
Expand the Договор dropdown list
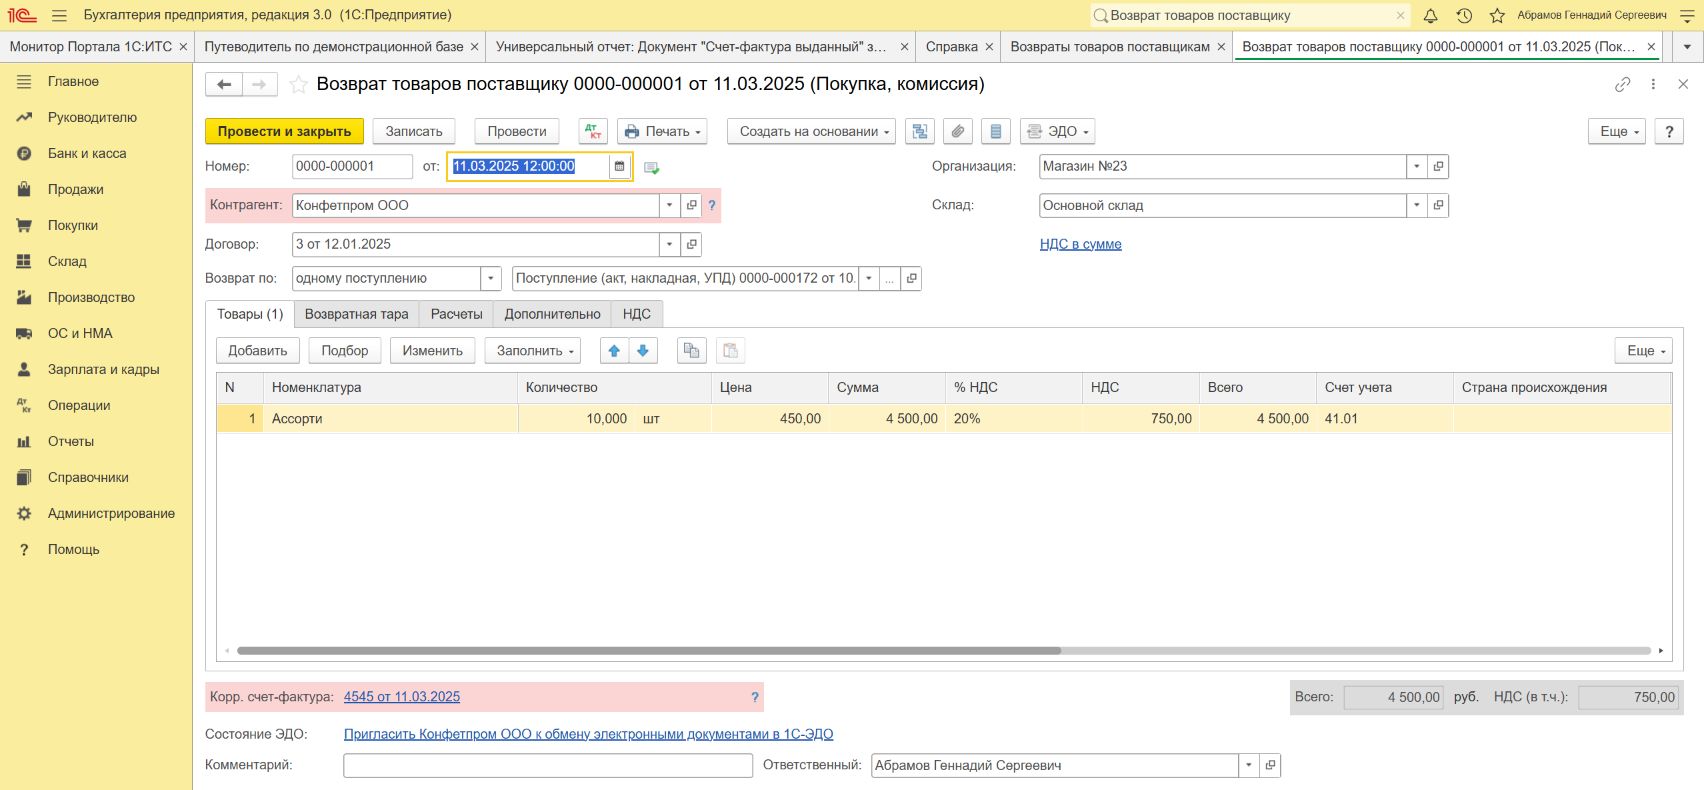tap(669, 244)
